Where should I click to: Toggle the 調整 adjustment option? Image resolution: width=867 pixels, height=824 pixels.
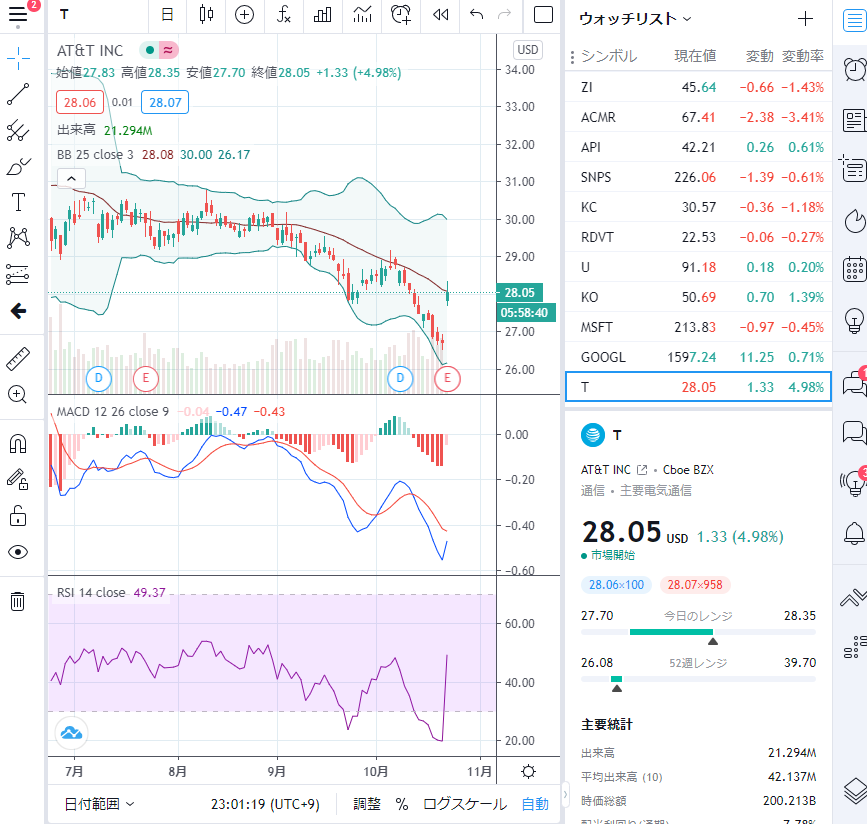[367, 804]
